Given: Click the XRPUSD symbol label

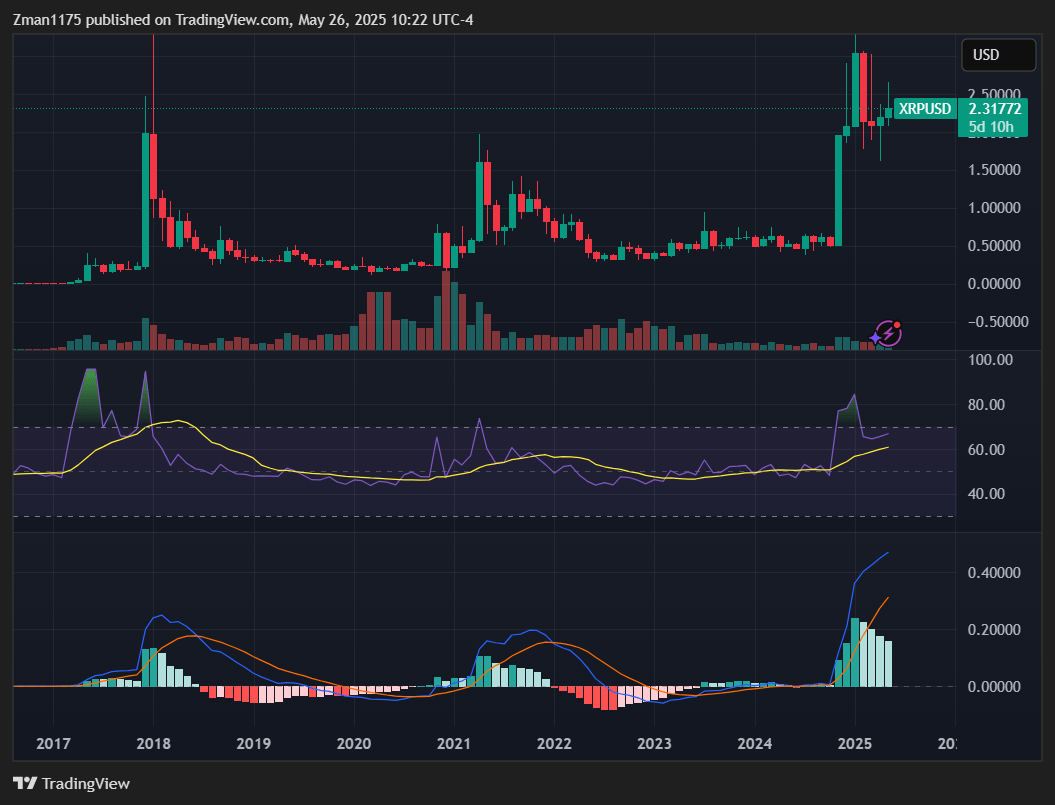Looking at the screenshot, I should coord(925,109).
